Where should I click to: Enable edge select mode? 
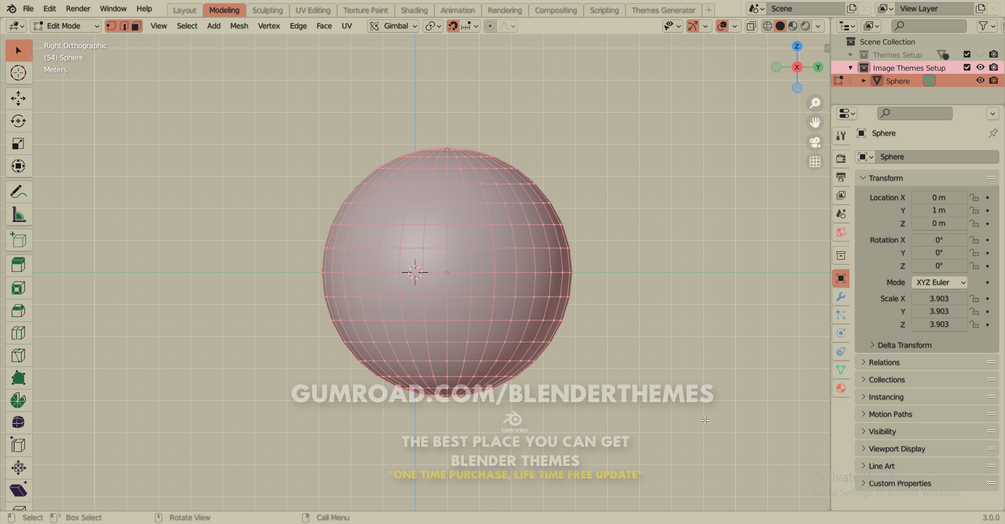click(x=124, y=26)
